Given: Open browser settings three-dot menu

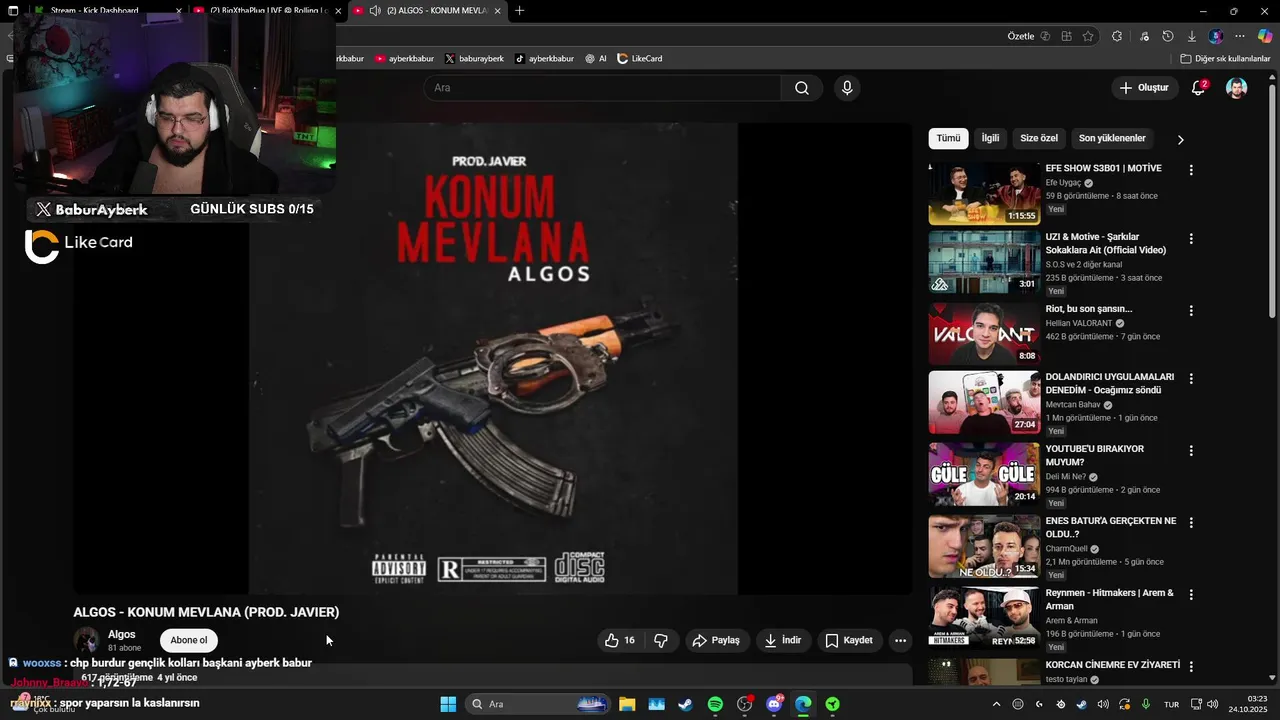Looking at the screenshot, I should [x=1240, y=36].
